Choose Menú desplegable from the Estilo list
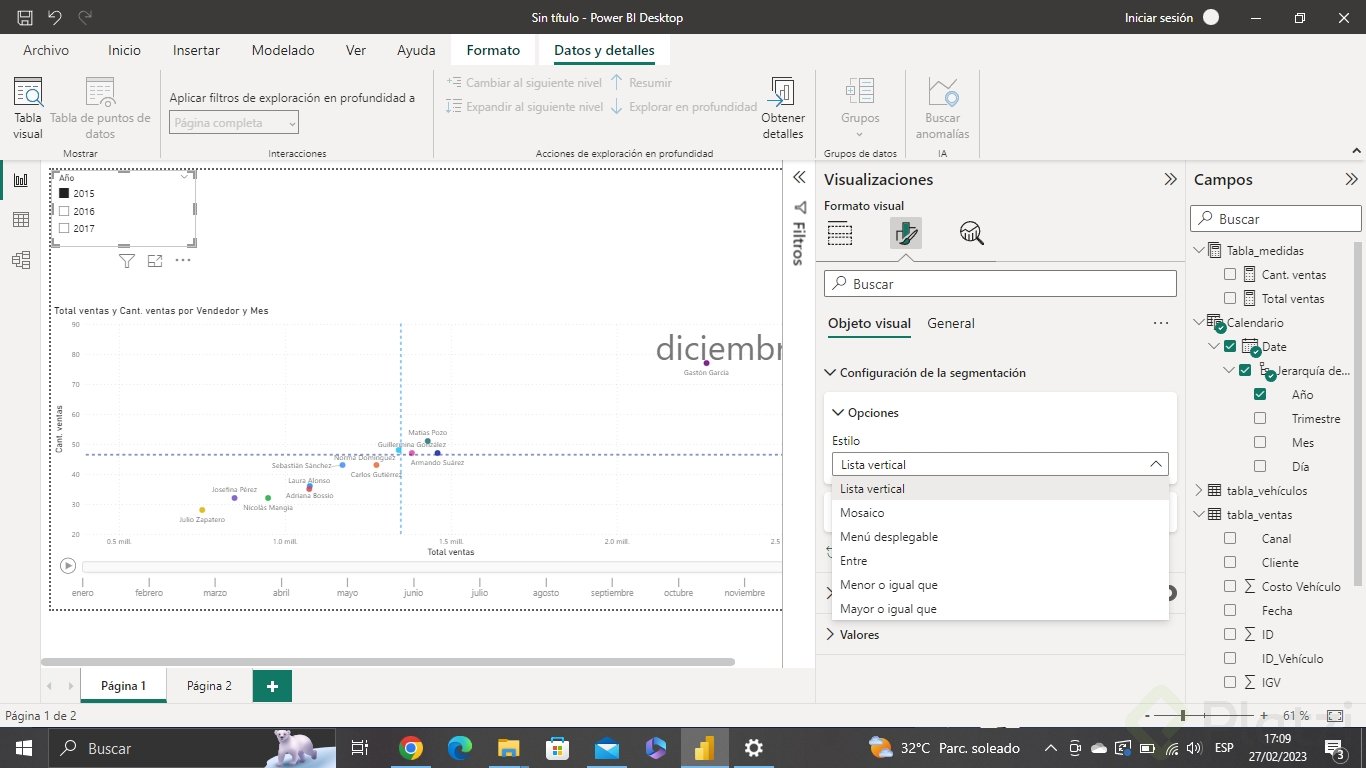This screenshot has height=768, width=1366. (x=889, y=537)
